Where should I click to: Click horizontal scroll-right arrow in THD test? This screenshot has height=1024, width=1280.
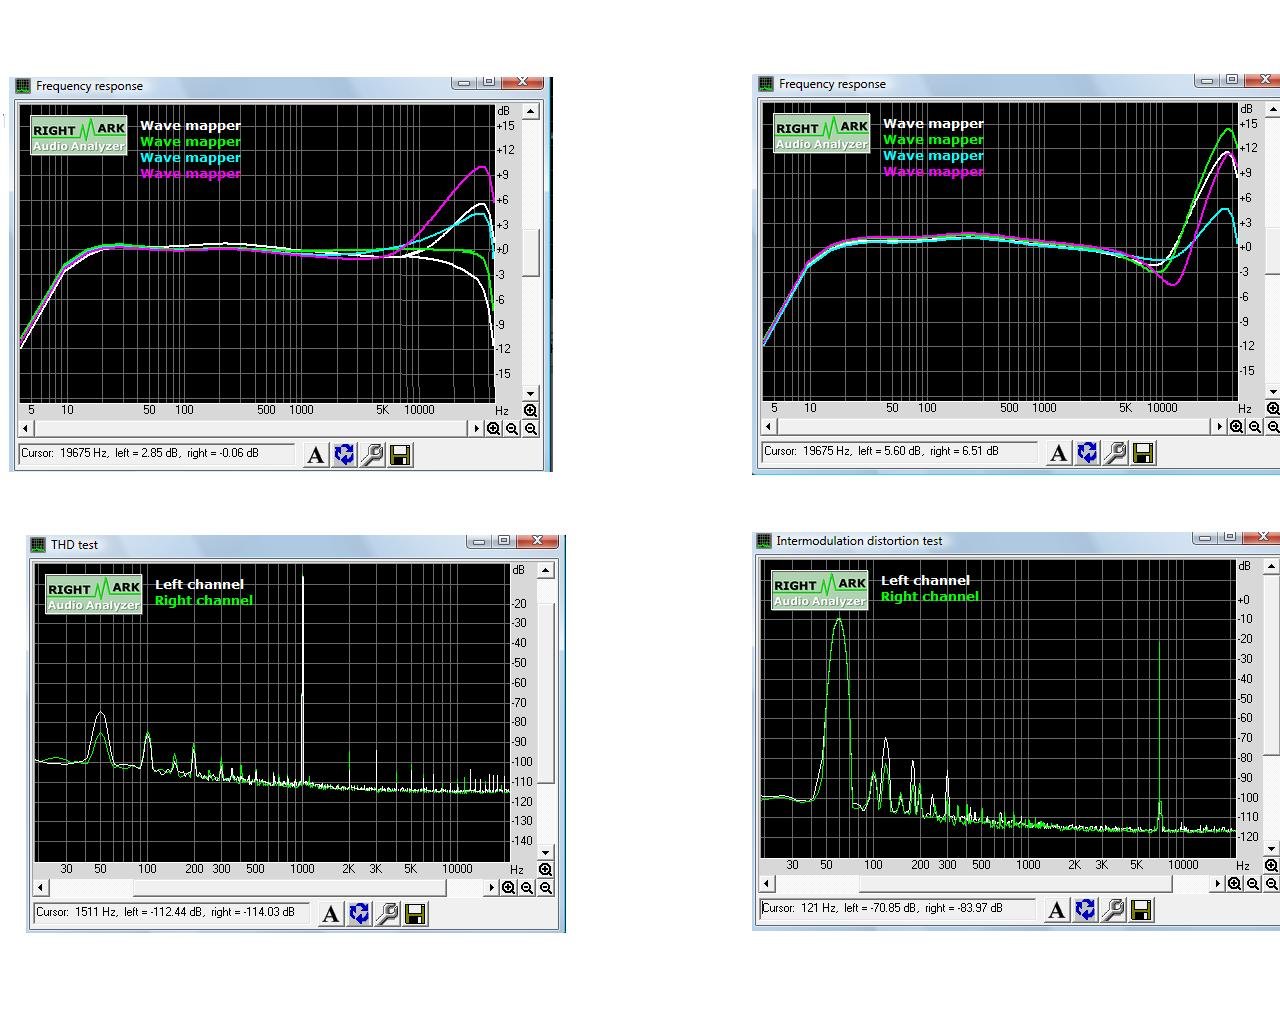coord(492,887)
